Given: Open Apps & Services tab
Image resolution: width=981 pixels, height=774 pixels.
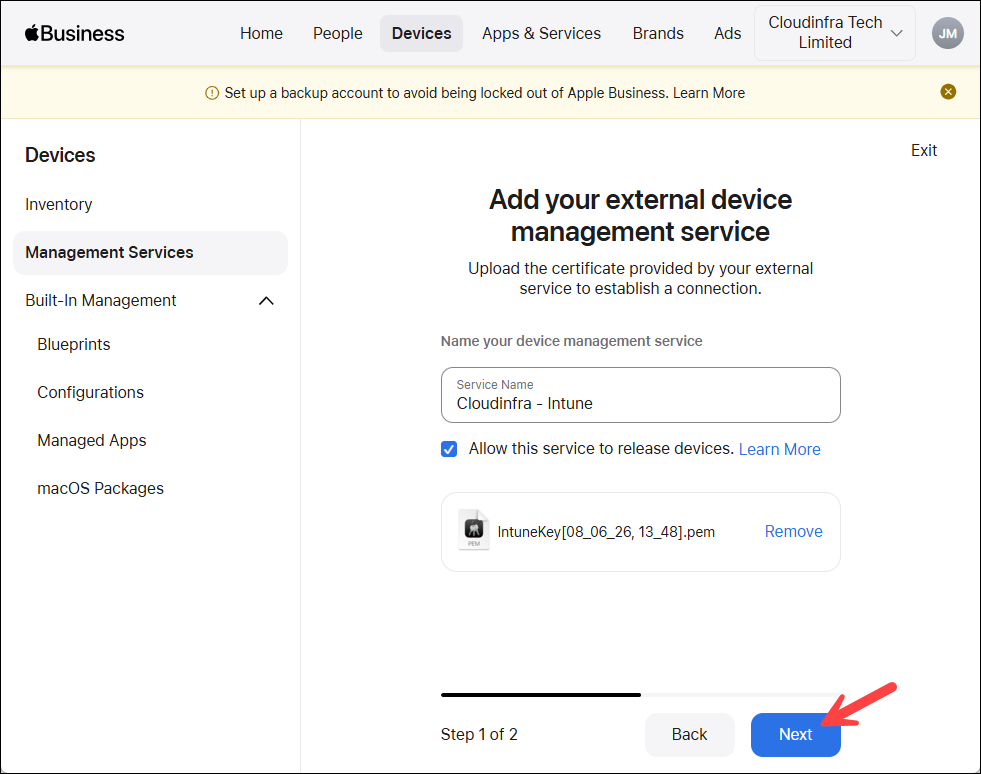Looking at the screenshot, I should pyautogui.click(x=541, y=33).
